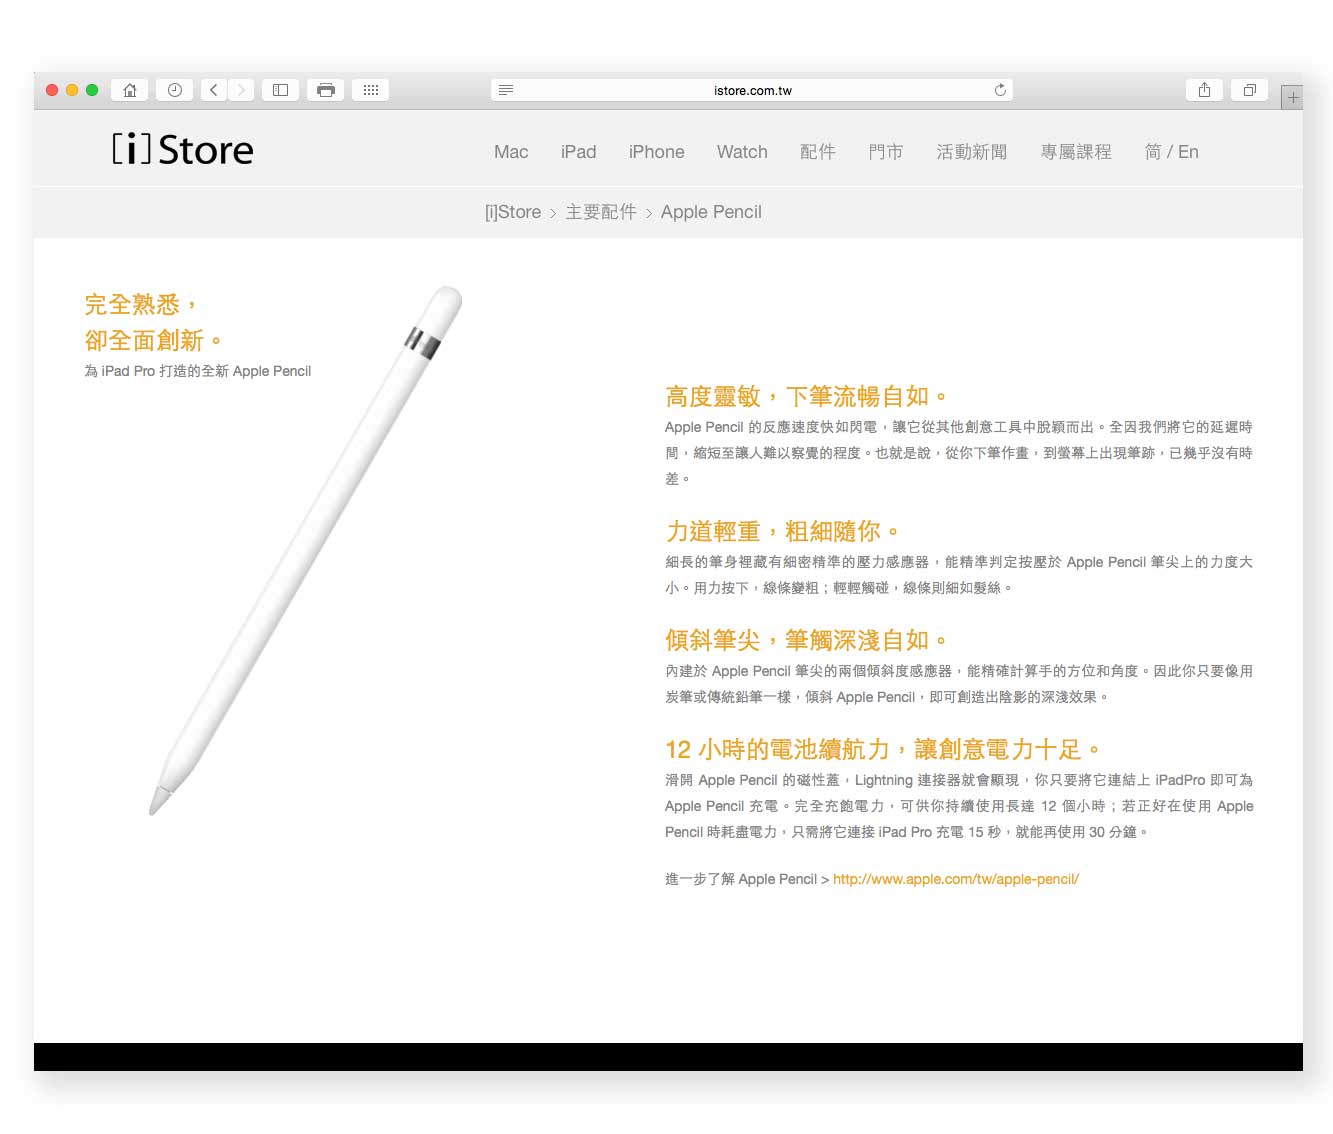Open the iPhone menu
1333x1134 pixels.
click(656, 152)
